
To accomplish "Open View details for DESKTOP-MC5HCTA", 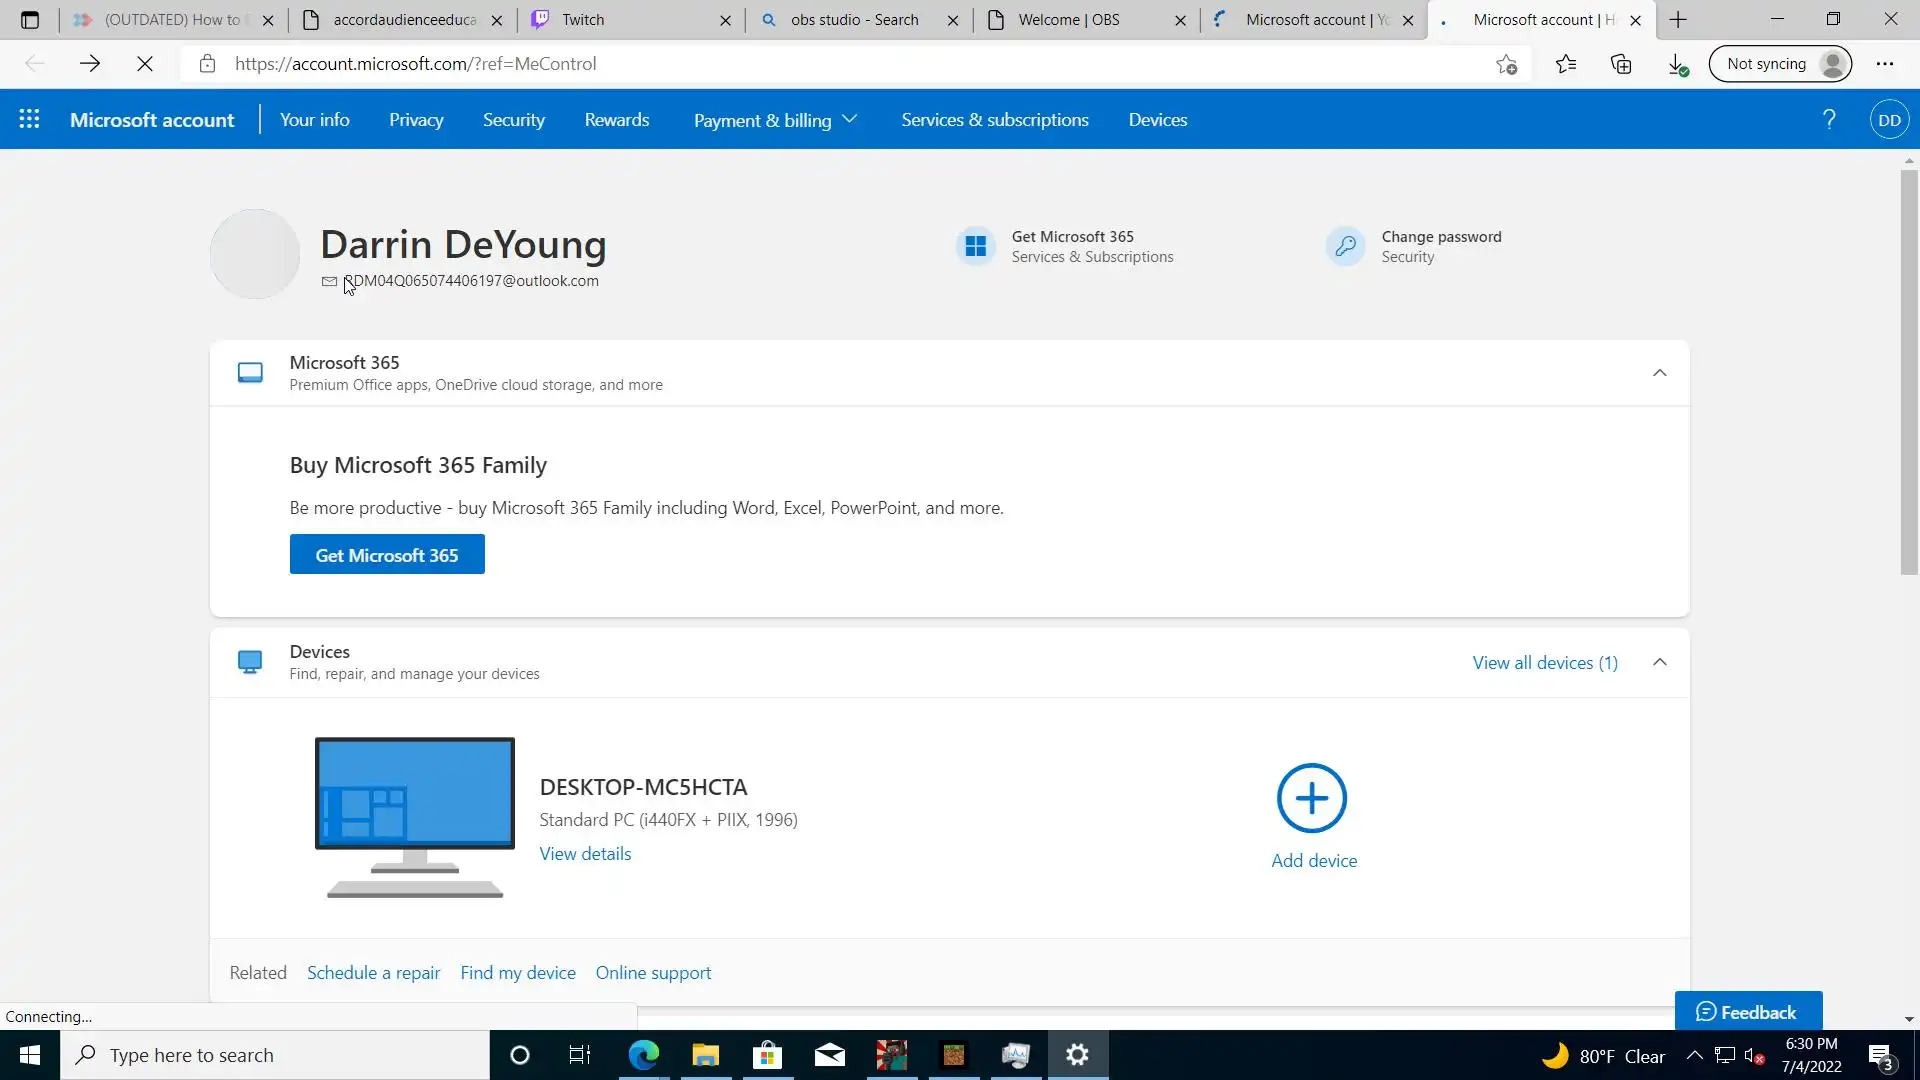I will click(x=585, y=854).
